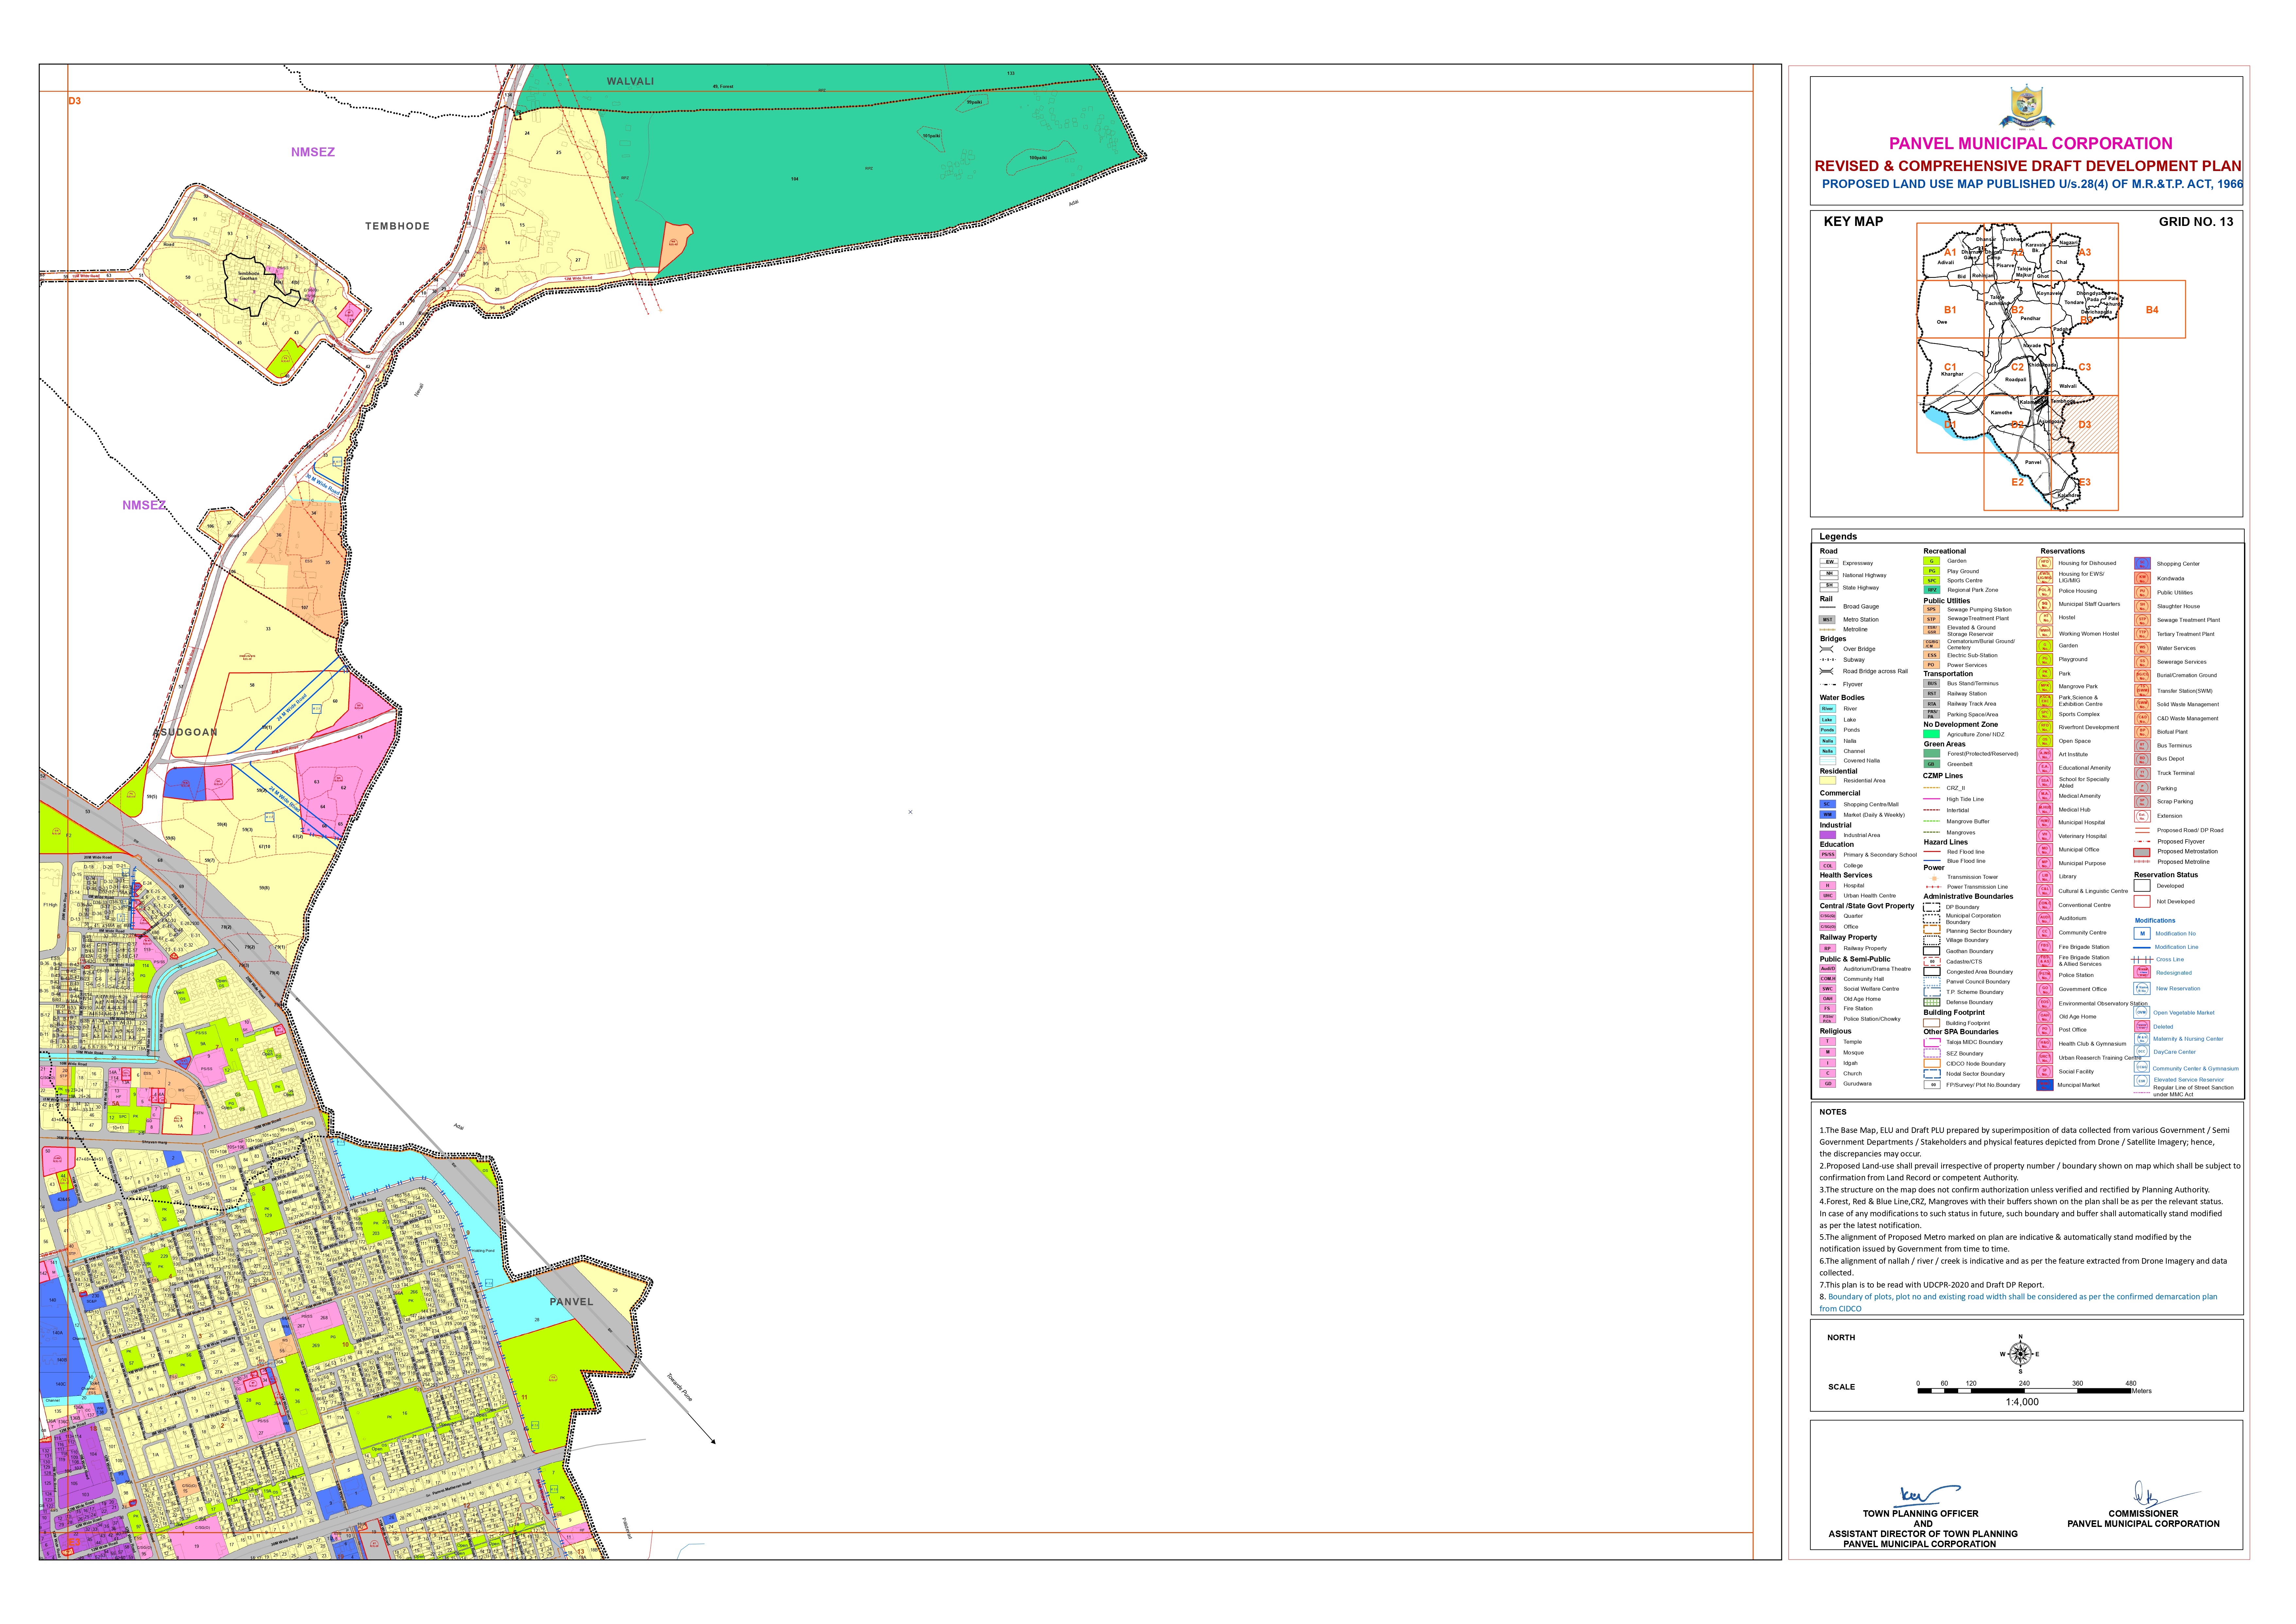This screenshot has width=2296, height=1624.
Task: Click the Proposed Metrostation grey symbol
Action: tap(2142, 853)
